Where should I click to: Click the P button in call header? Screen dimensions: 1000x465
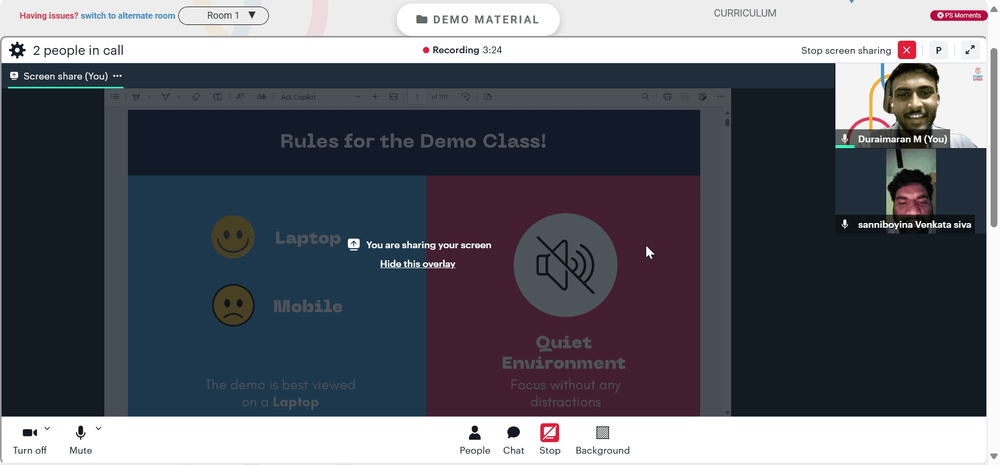coord(938,50)
